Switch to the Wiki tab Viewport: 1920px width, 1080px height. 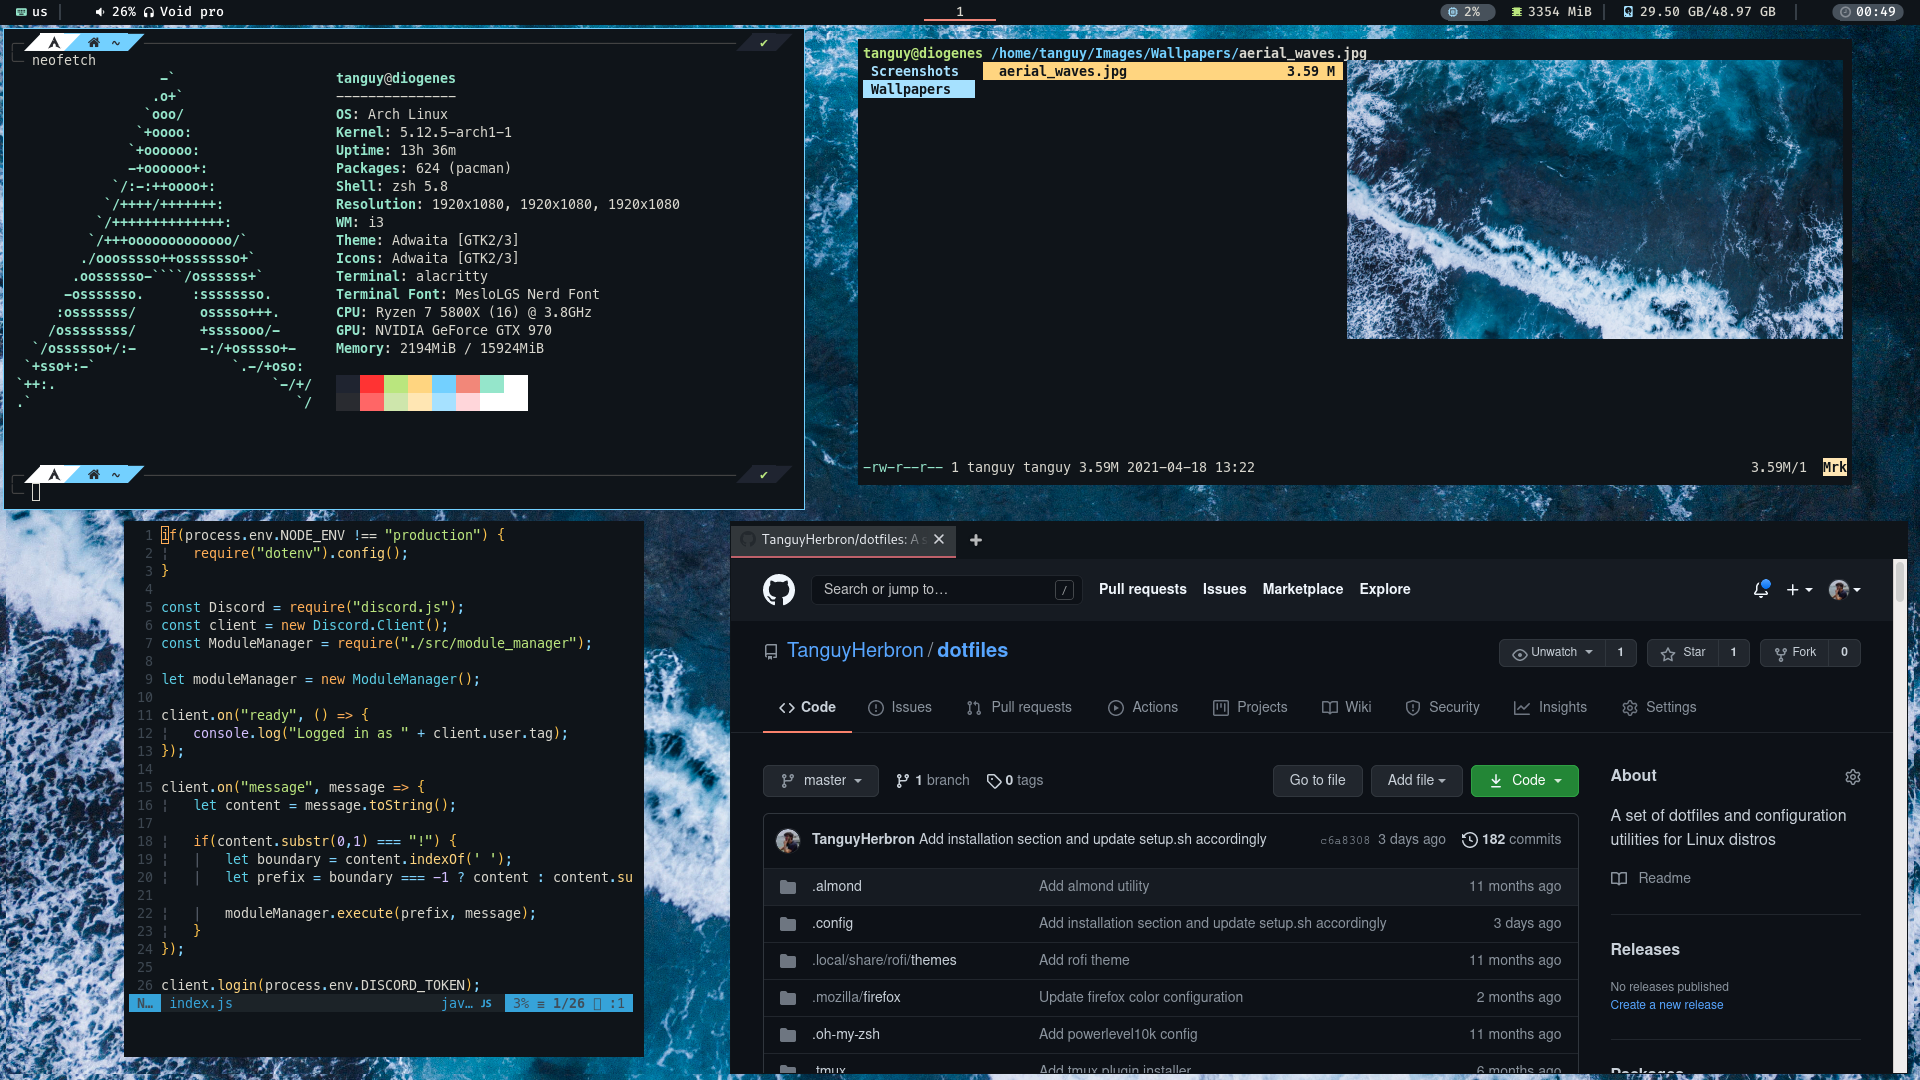(1346, 708)
